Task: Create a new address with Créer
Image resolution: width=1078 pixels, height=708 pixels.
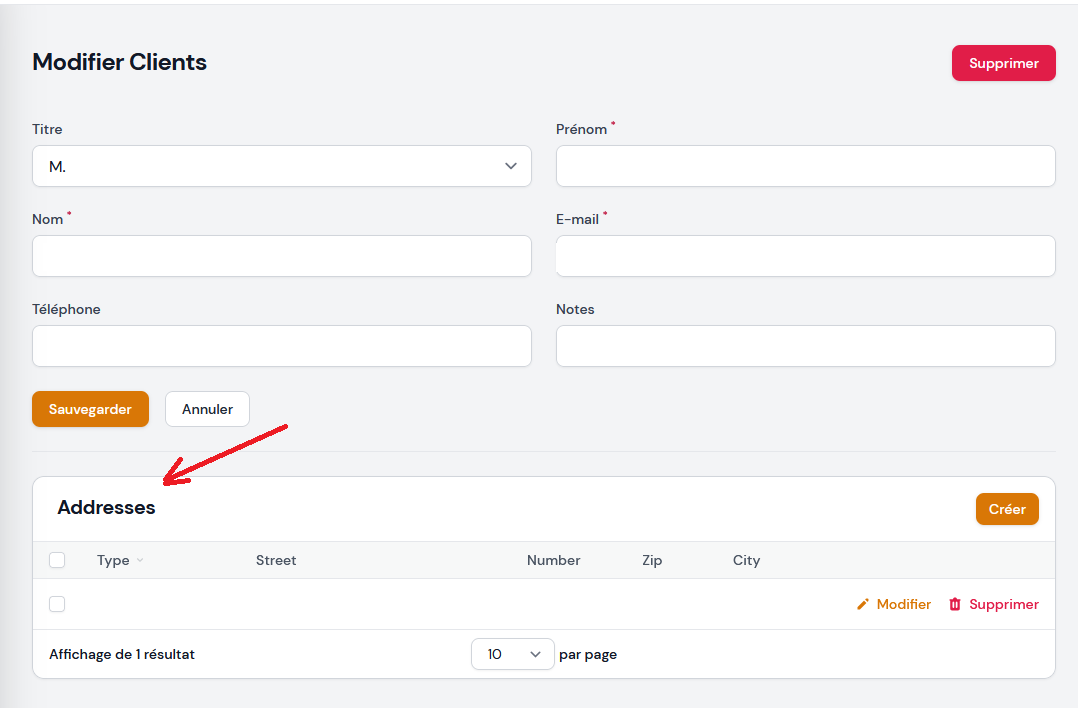Action: point(1007,509)
